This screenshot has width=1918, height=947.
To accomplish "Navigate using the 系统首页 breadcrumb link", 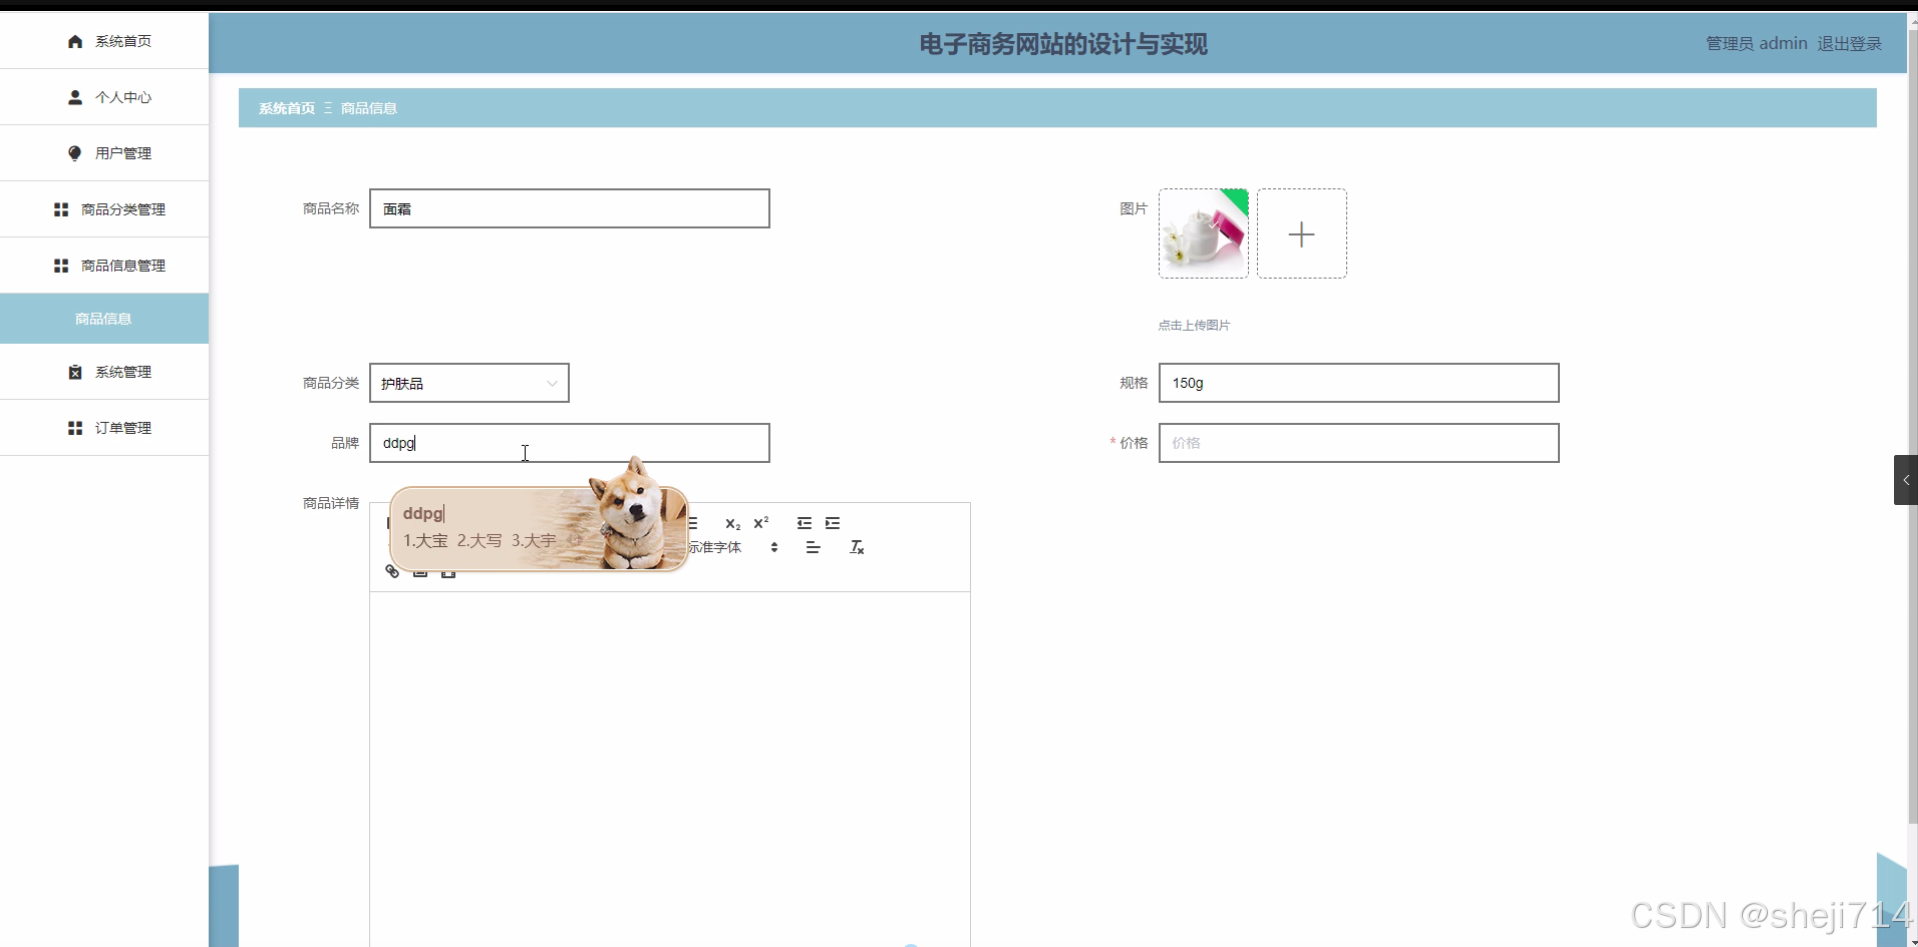I will (286, 107).
